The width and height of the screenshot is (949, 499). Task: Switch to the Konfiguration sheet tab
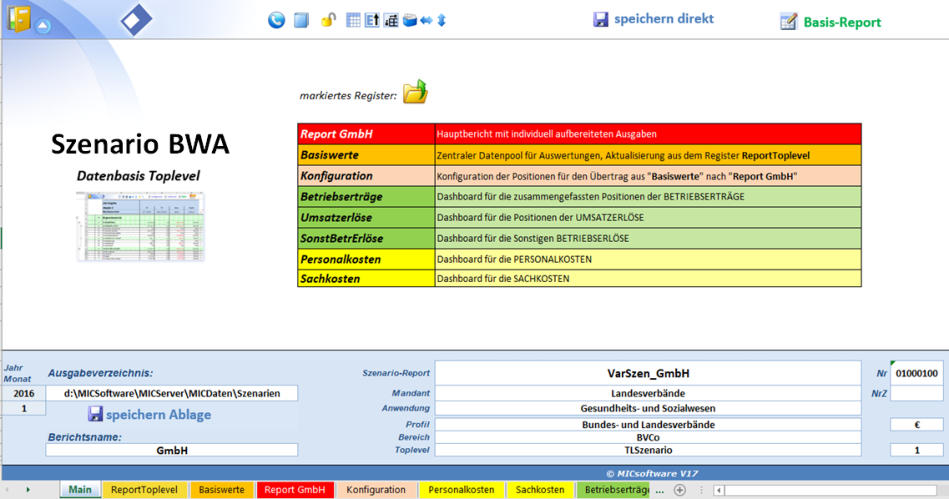pos(375,490)
